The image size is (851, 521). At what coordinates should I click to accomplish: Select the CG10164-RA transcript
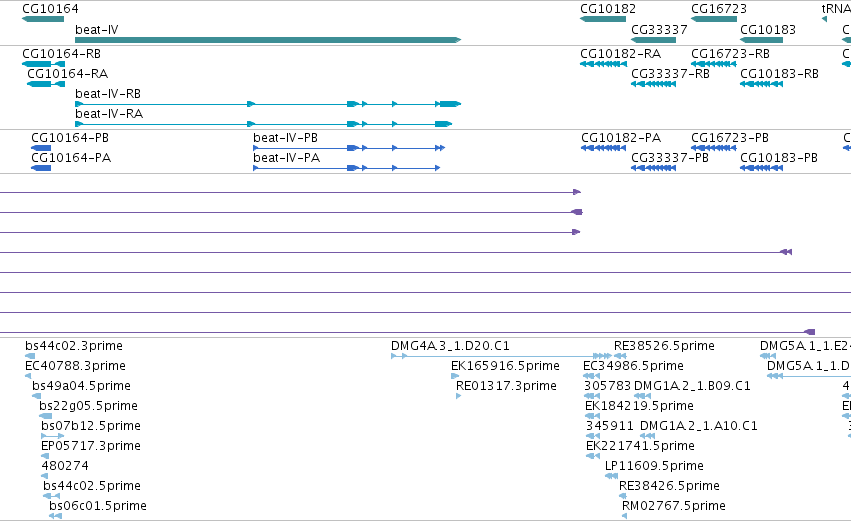coord(46,84)
